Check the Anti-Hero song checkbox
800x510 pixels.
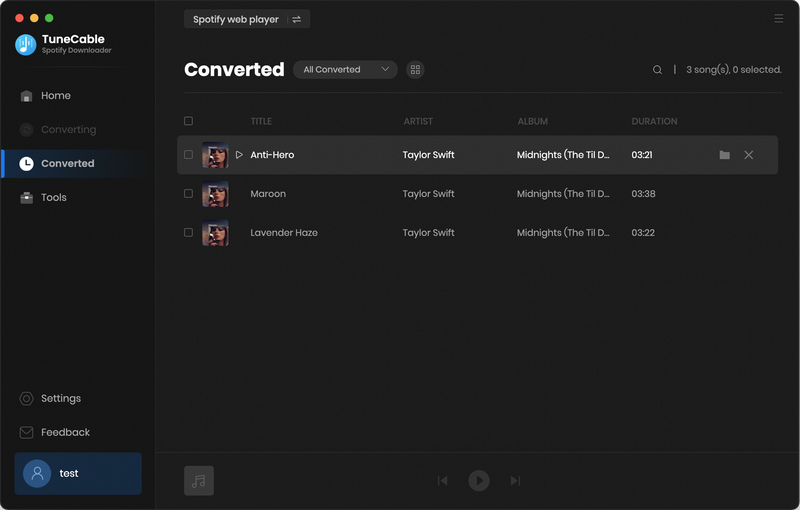coord(188,155)
